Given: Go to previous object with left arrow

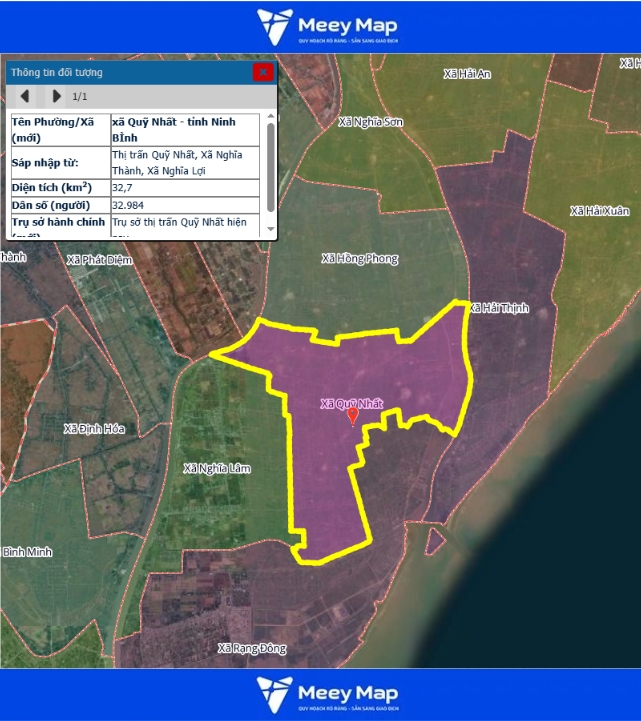Looking at the screenshot, I should pyautogui.click(x=25, y=97).
